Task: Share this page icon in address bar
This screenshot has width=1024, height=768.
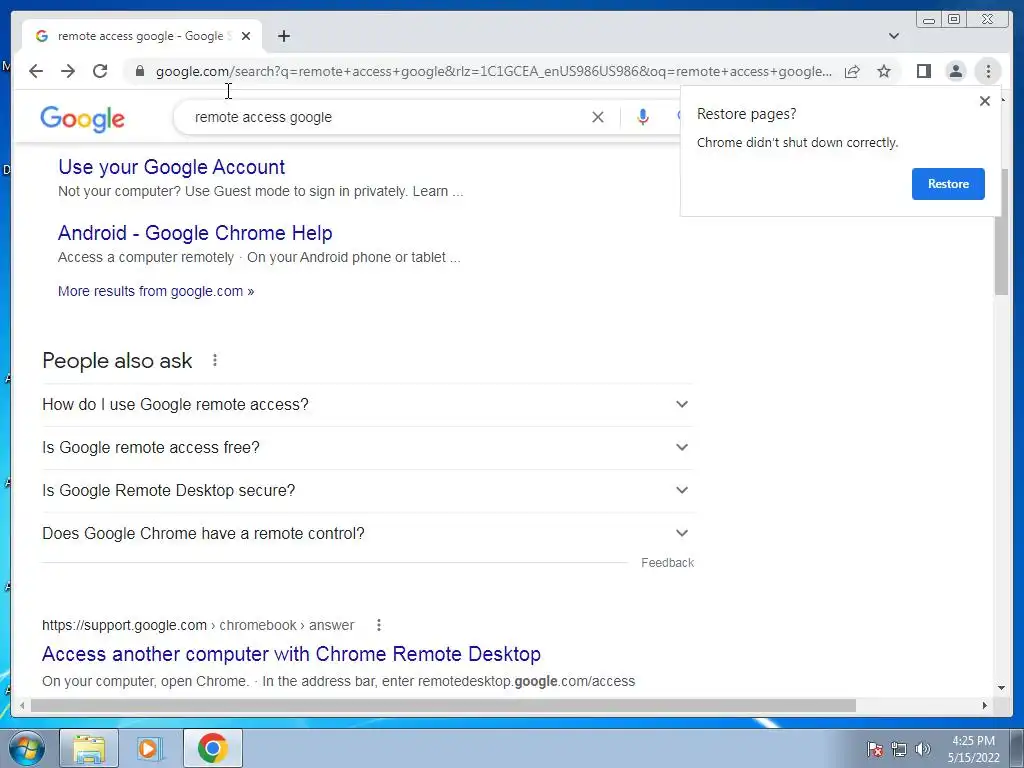Action: 852,71
